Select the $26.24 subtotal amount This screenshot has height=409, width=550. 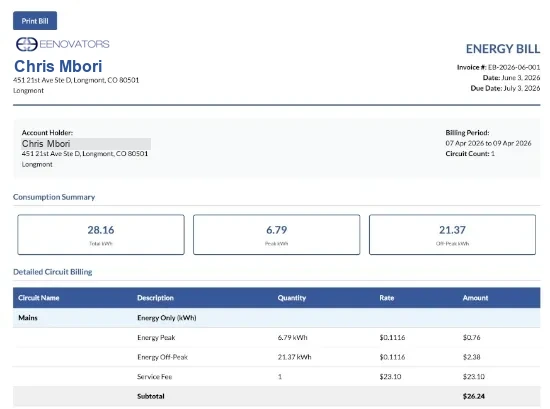(474, 396)
